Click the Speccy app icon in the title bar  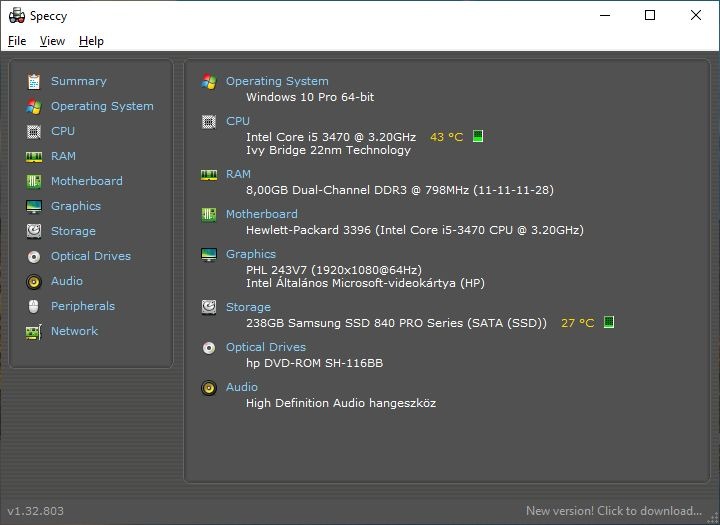pos(17,16)
